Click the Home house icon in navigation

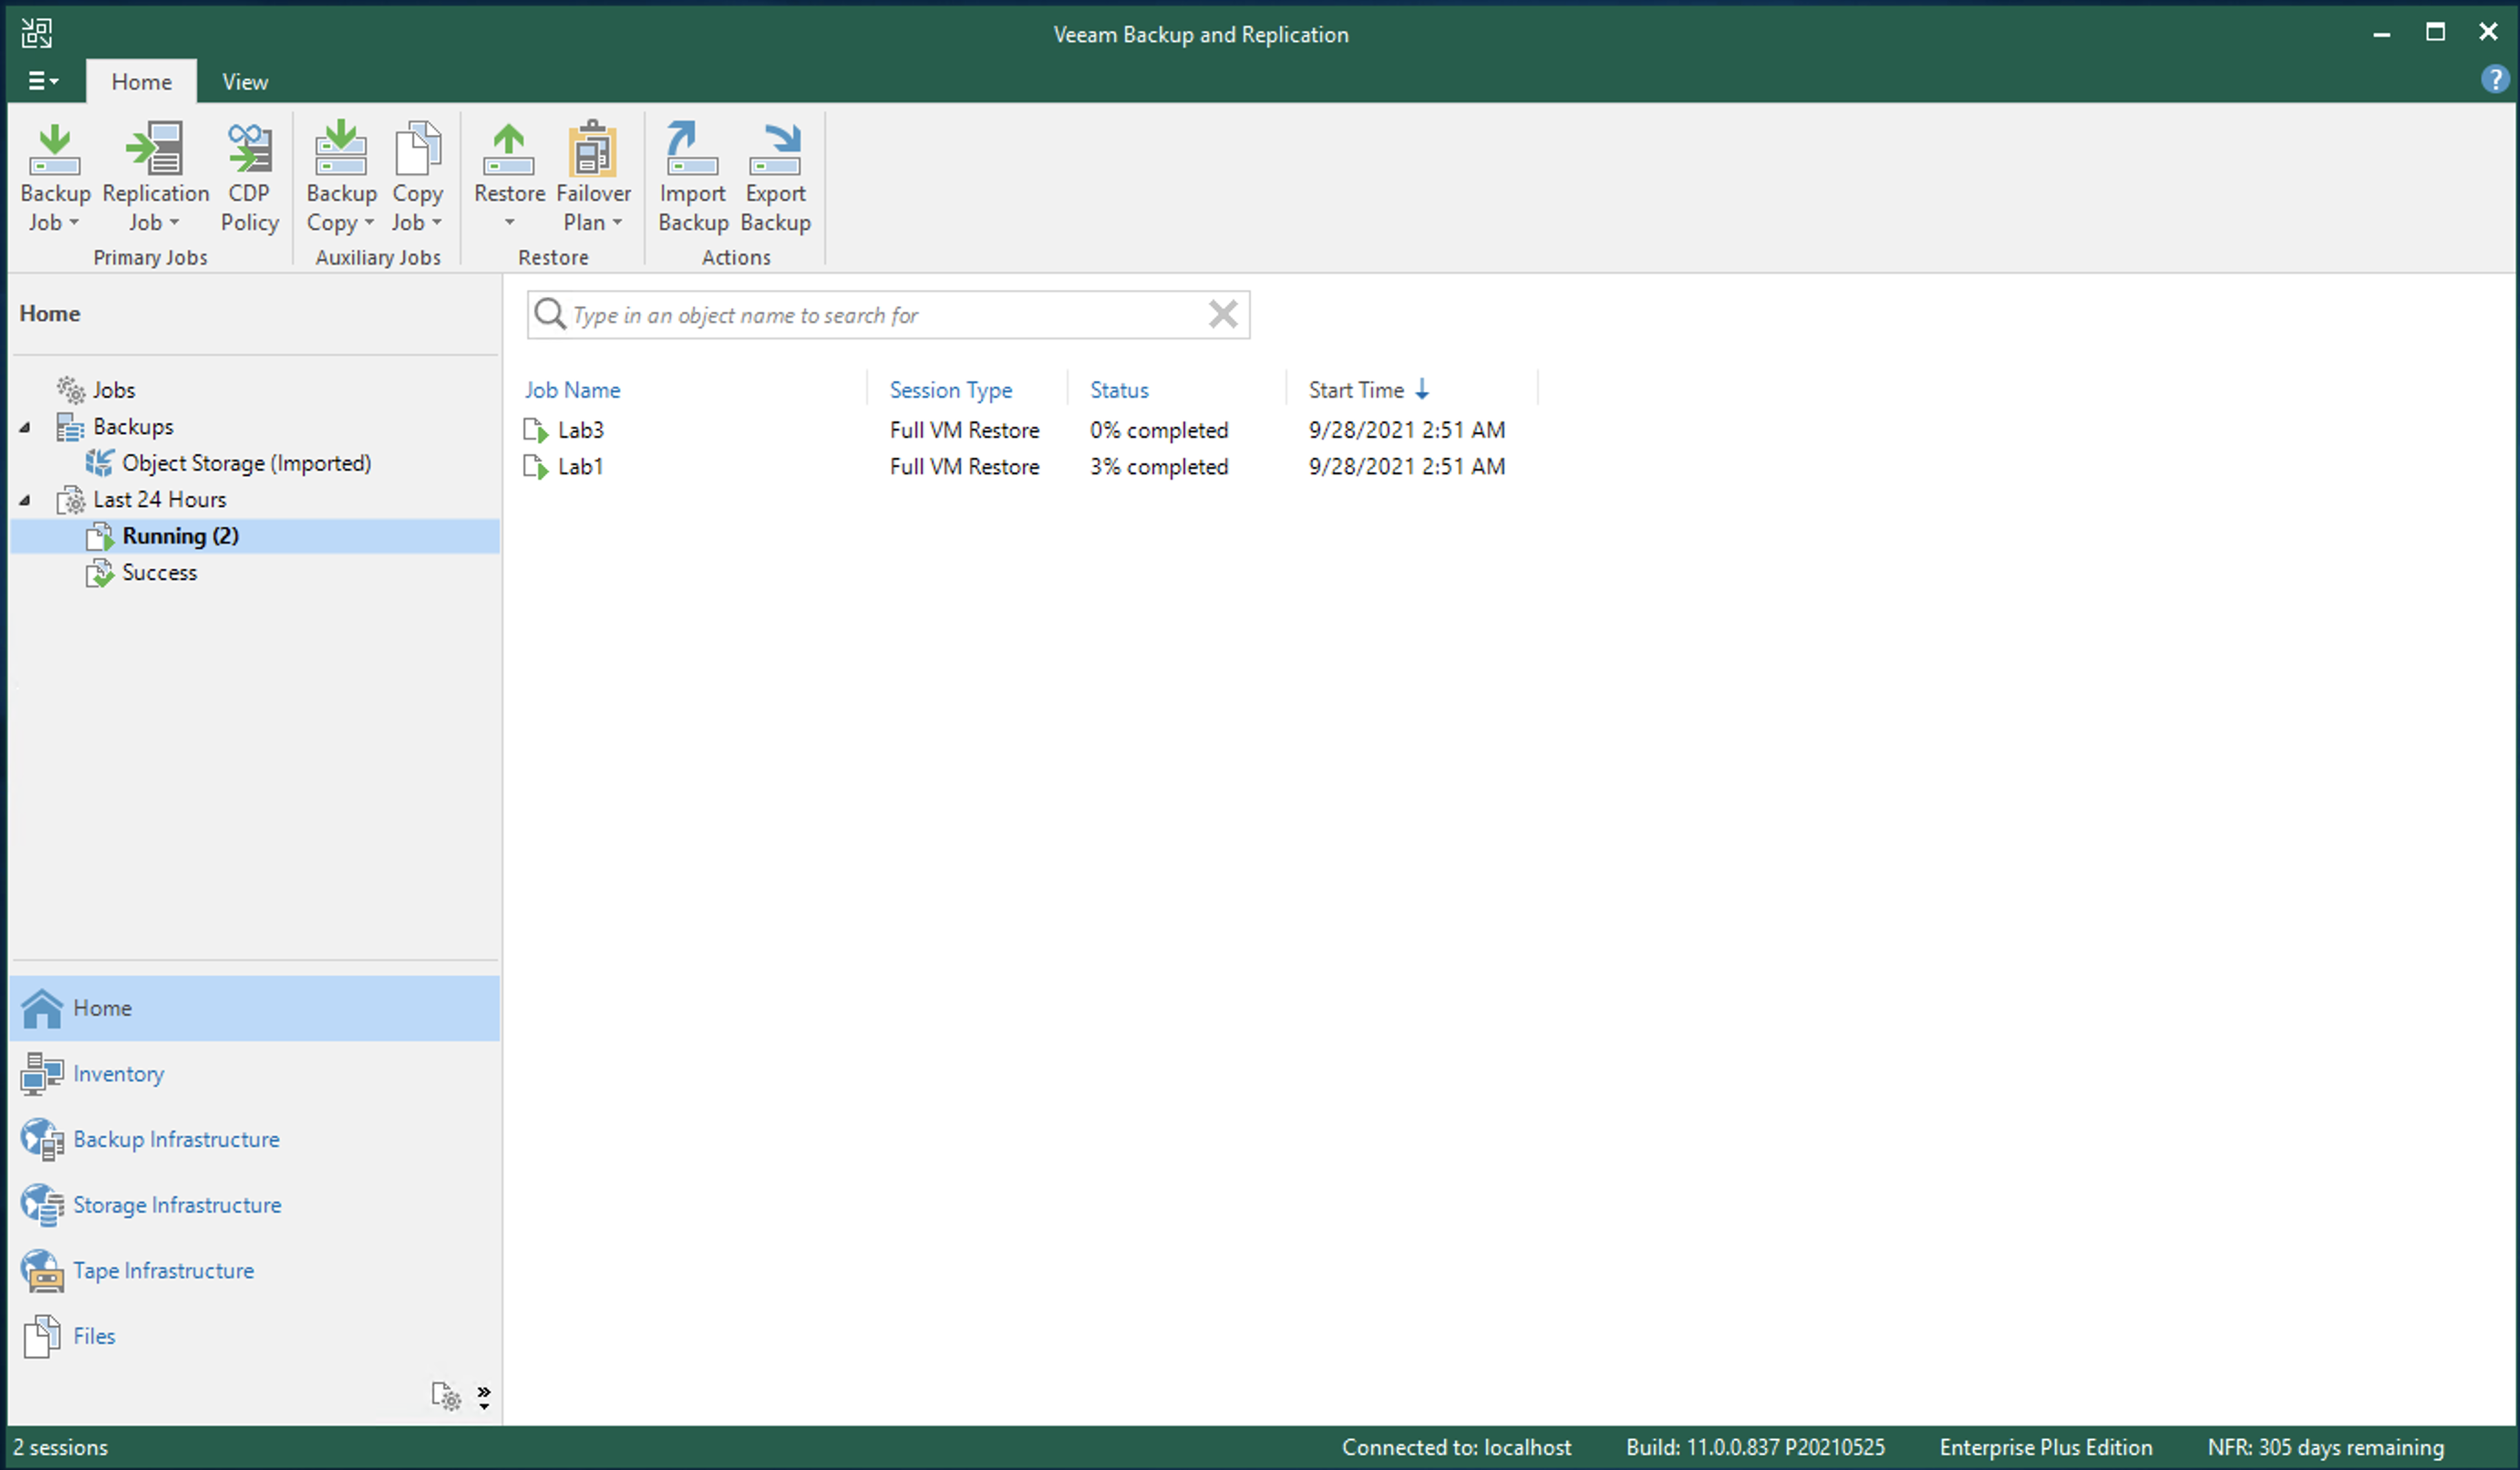(42, 1008)
